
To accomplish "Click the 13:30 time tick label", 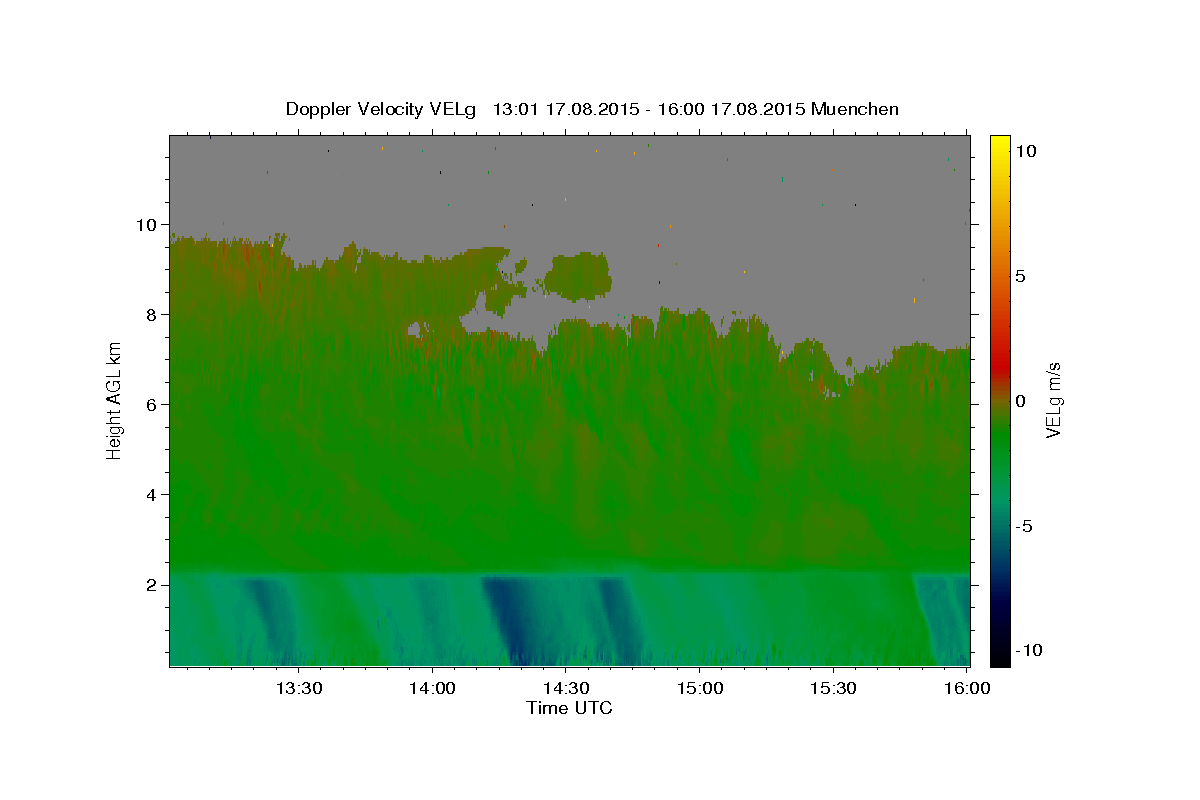I will (x=298, y=688).
